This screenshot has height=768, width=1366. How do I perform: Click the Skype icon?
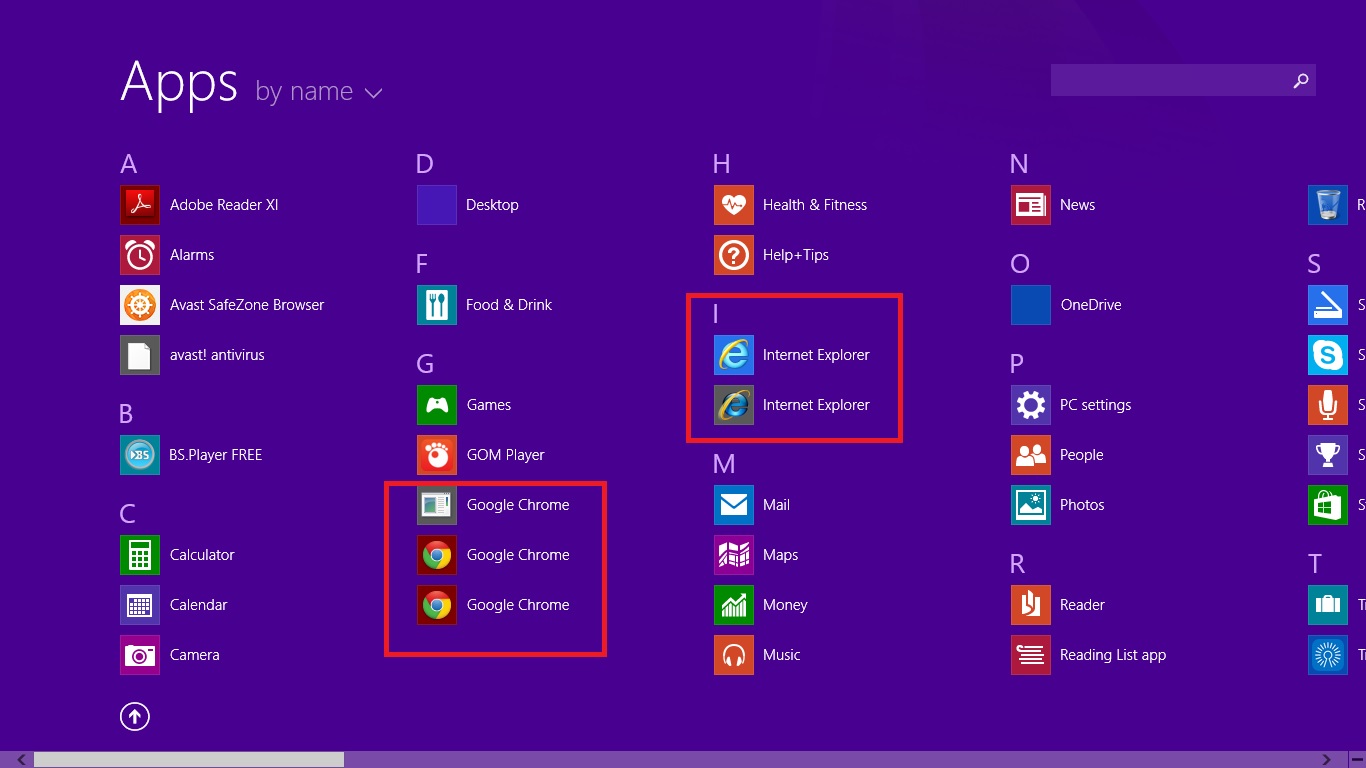1328,355
